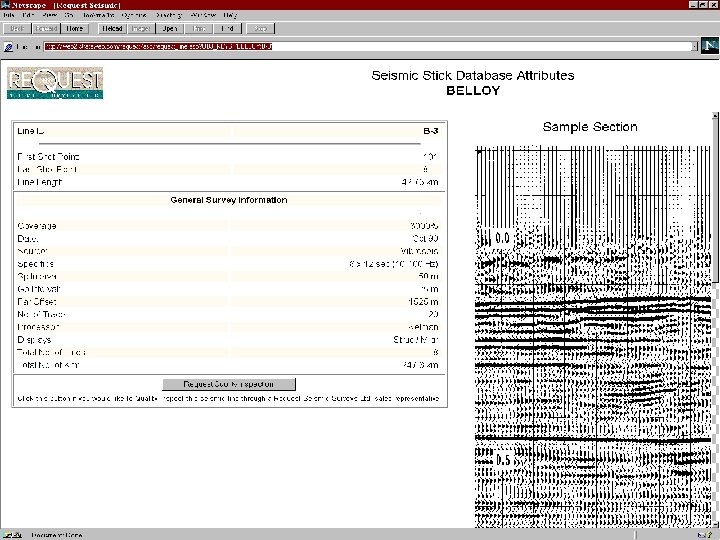Click the Images toolbar button
Screen dimensions: 720x540
coord(141,28)
